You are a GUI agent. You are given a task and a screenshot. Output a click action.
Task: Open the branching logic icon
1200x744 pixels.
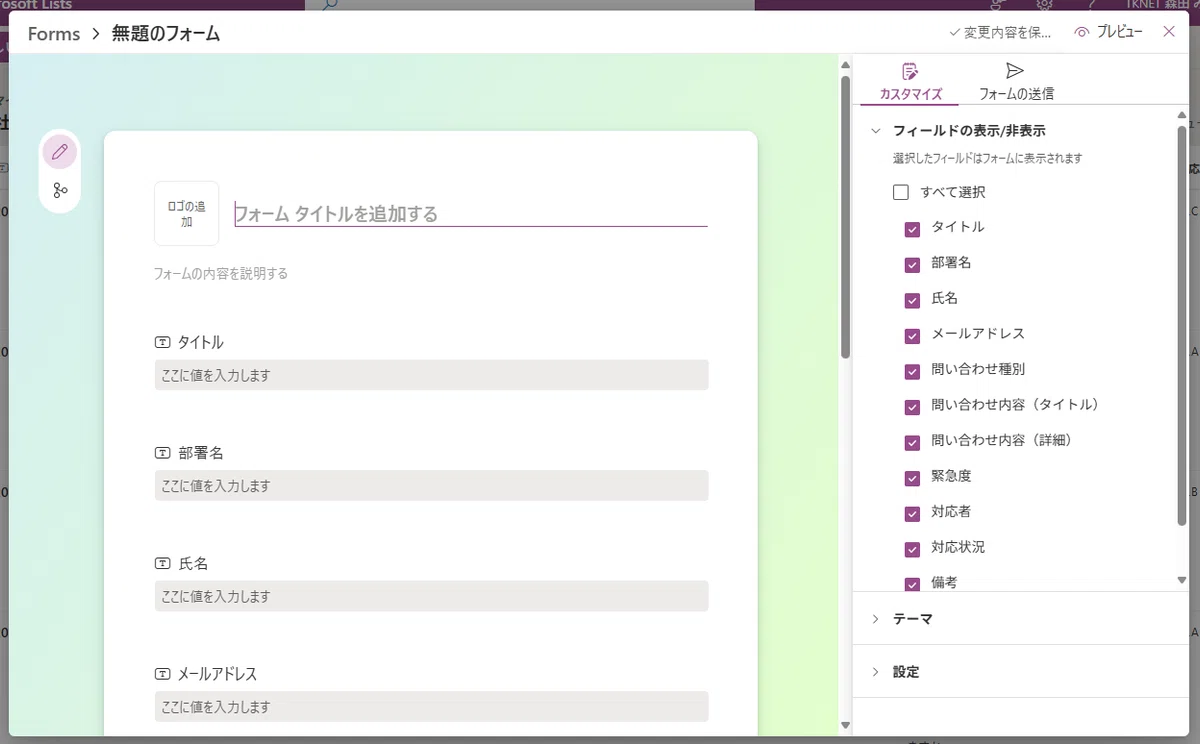60,190
